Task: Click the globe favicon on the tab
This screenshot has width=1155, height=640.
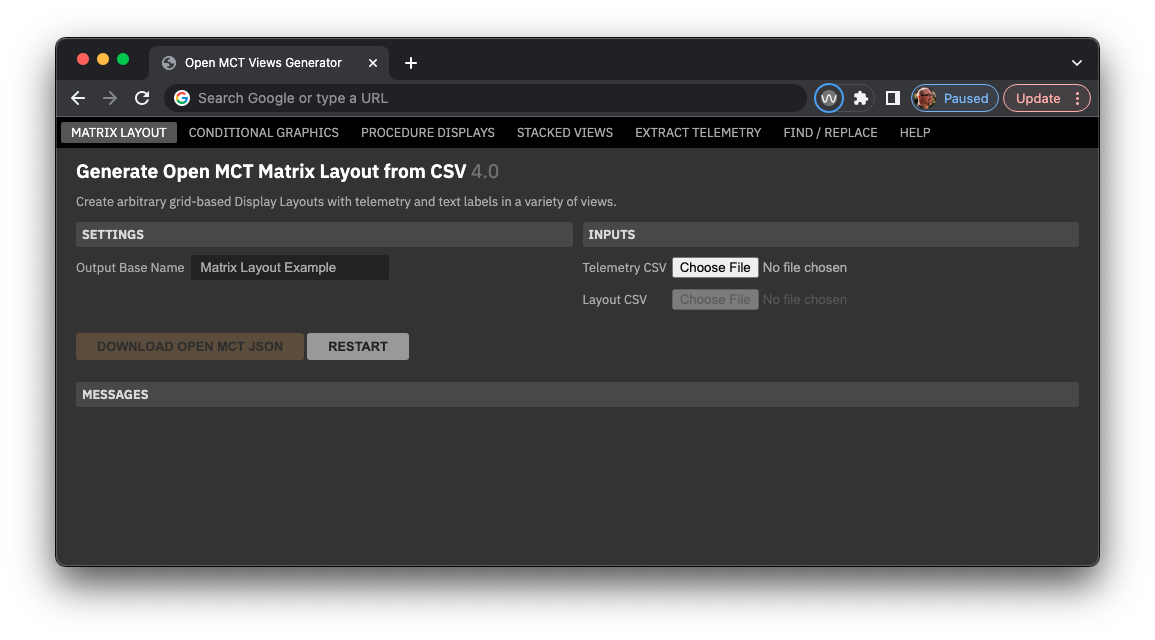Action: (x=169, y=63)
